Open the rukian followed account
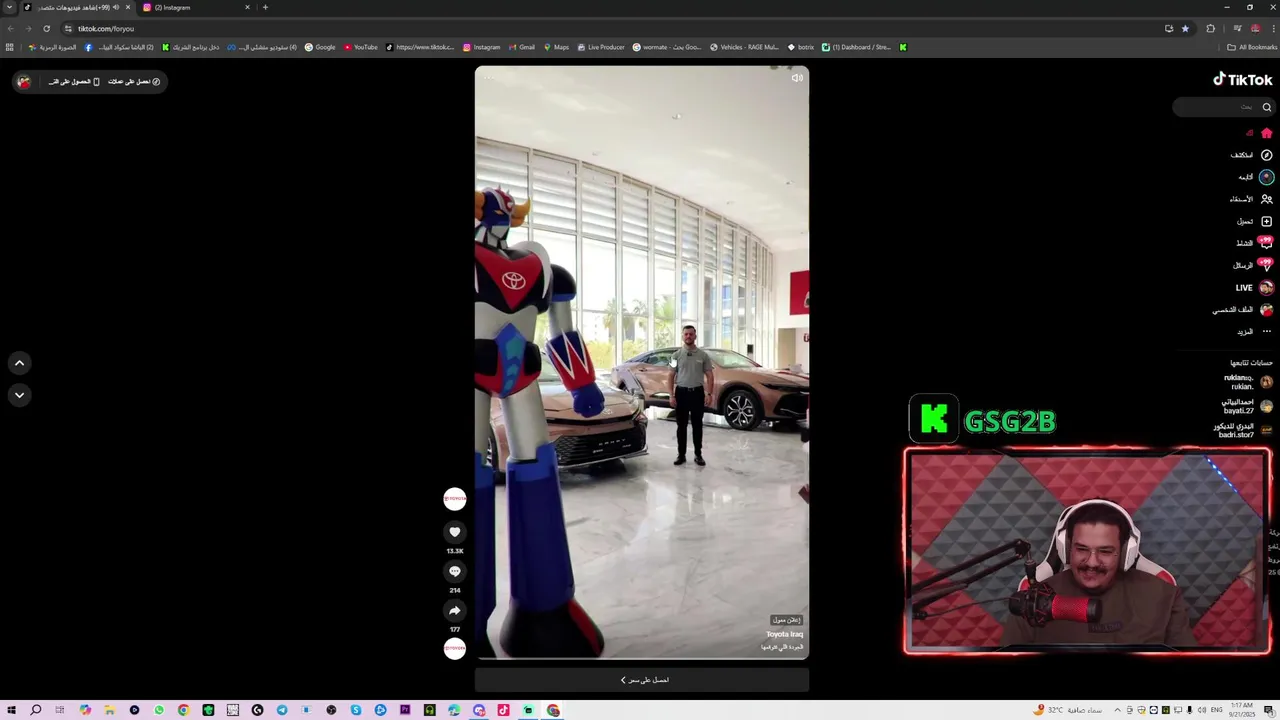Image resolution: width=1280 pixels, height=720 pixels. pos(1247,382)
